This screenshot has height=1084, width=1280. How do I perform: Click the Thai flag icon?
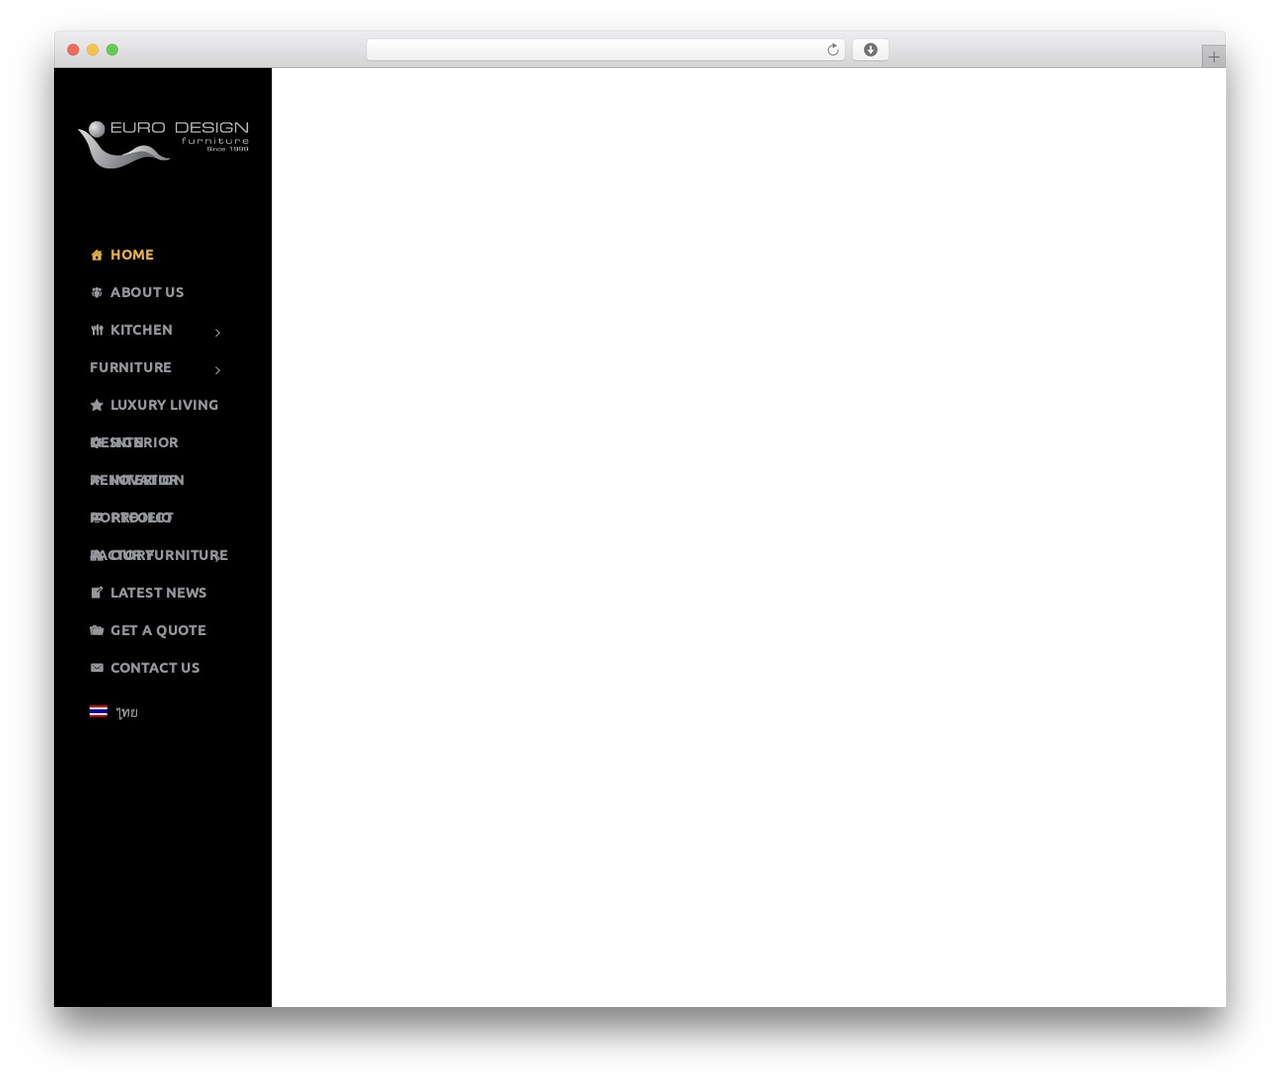click(98, 712)
